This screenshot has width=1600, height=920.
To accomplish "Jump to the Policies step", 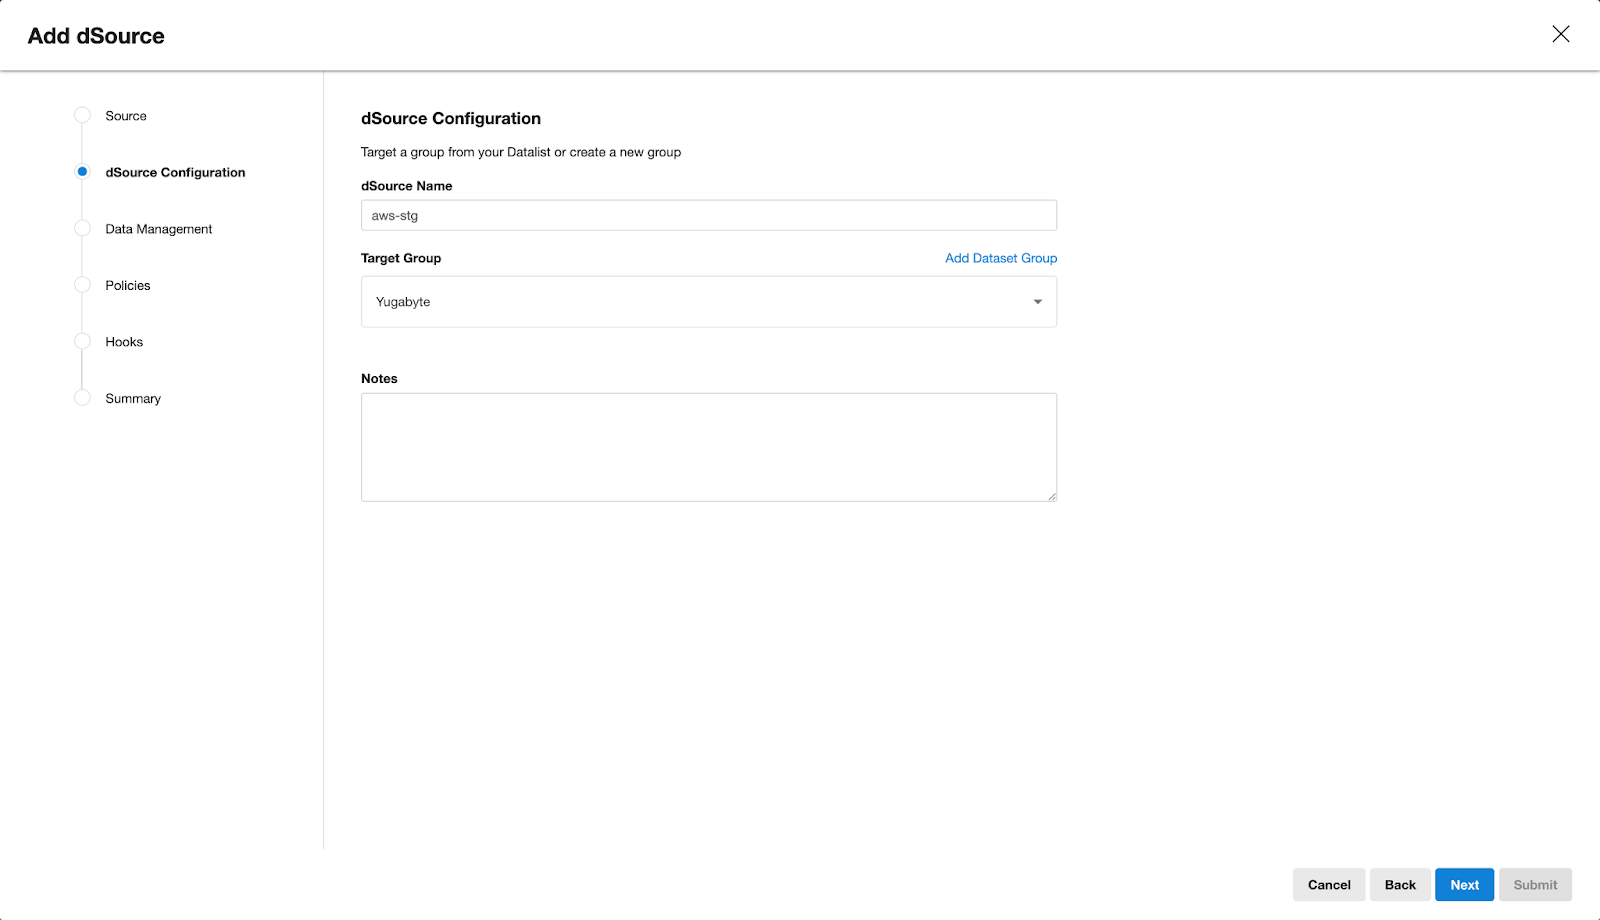I will (x=128, y=285).
